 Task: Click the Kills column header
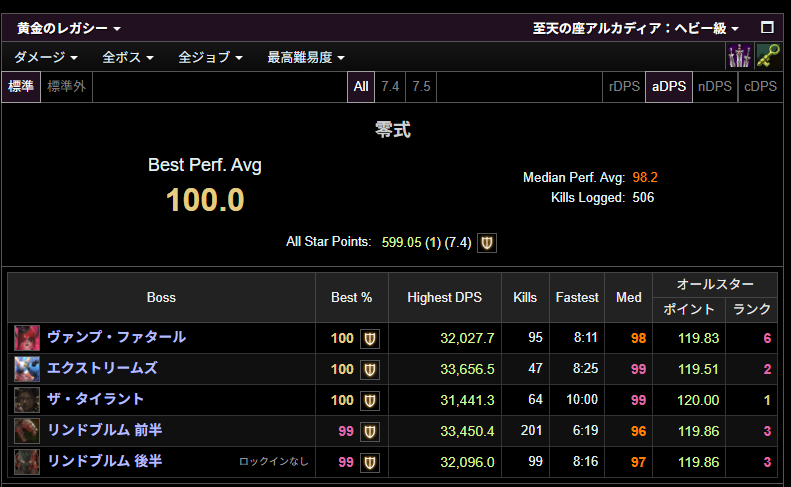point(525,298)
